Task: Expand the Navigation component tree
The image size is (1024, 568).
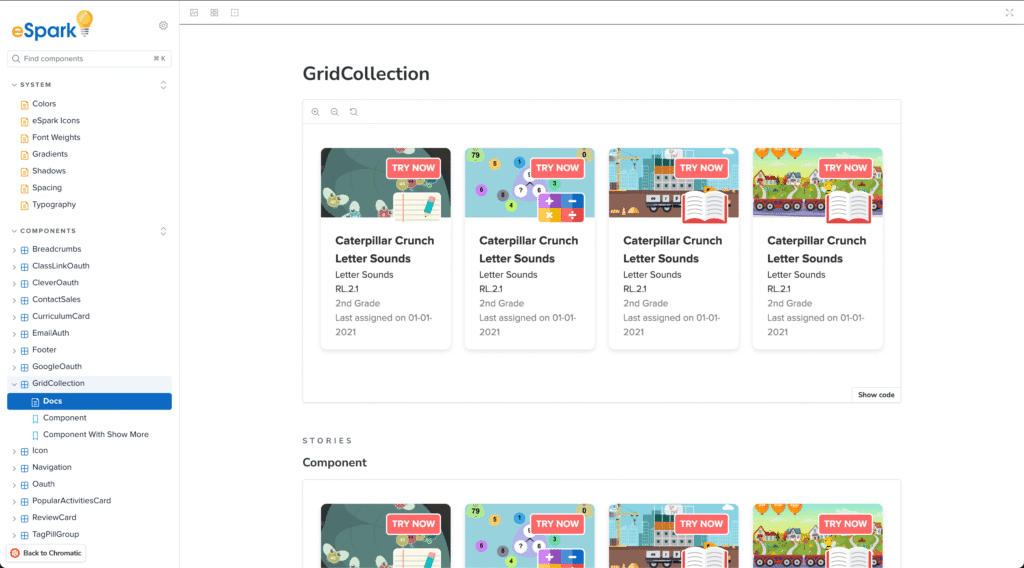Action: pyautogui.click(x=14, y=468)
